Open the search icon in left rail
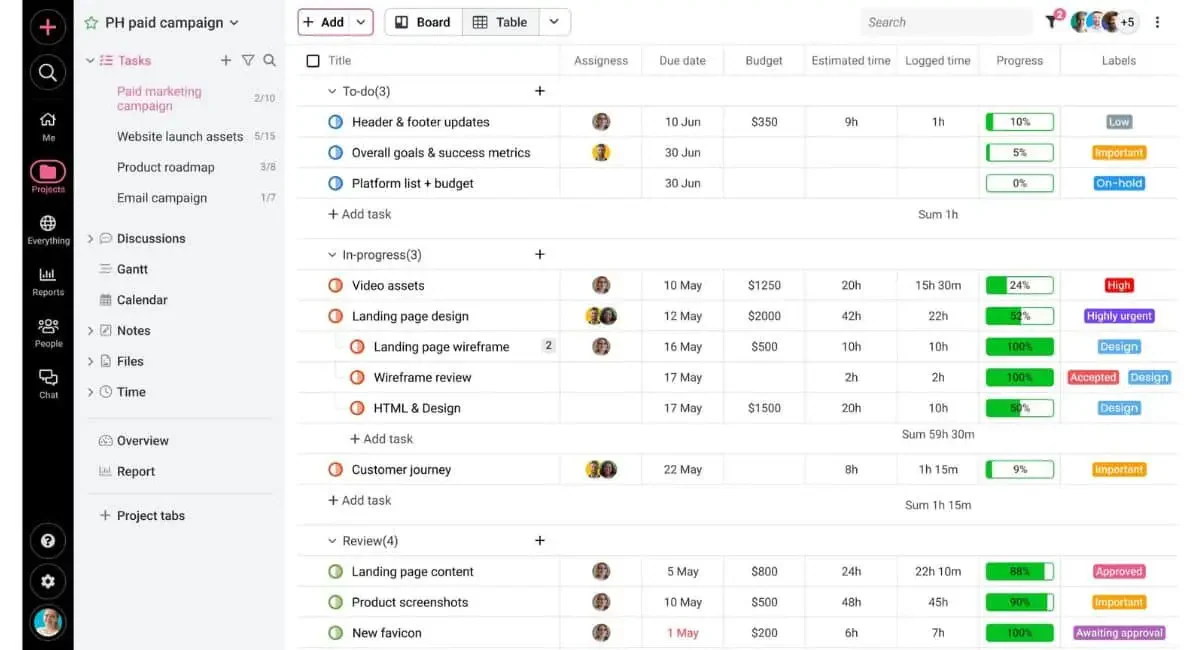The image size is (1200, 650). pyautogui.click(x=47, y=72)
